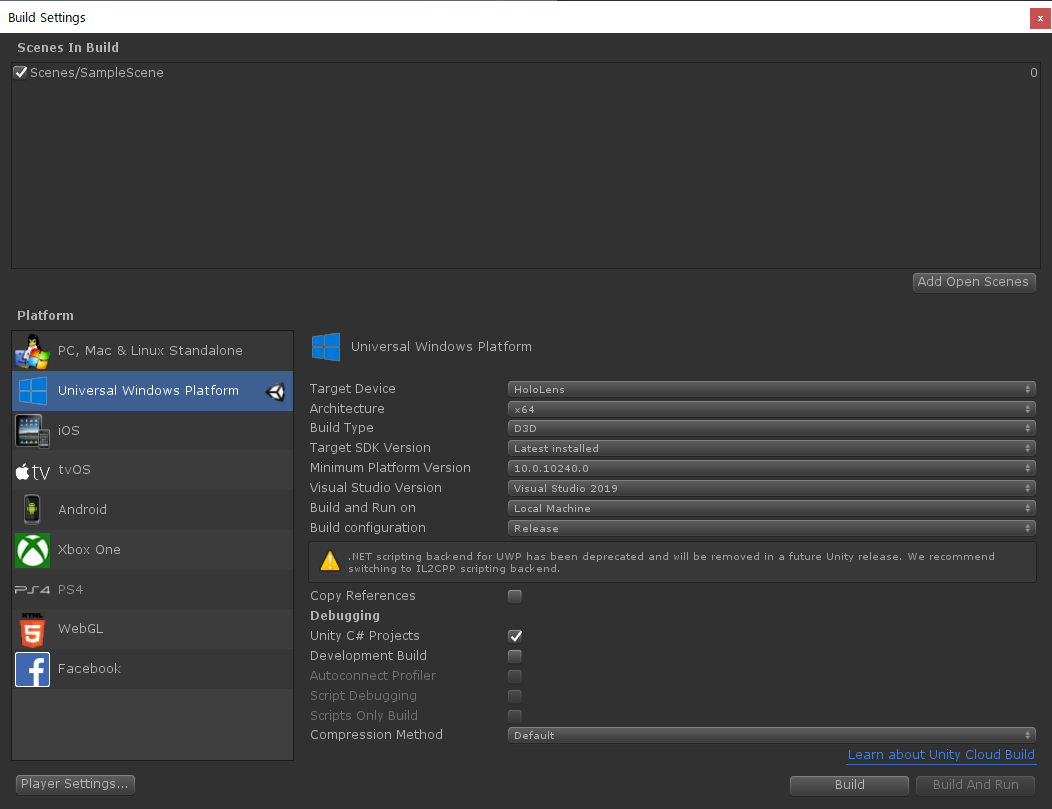Open the Visual Studio Version dropdown

tap(772, 488)
